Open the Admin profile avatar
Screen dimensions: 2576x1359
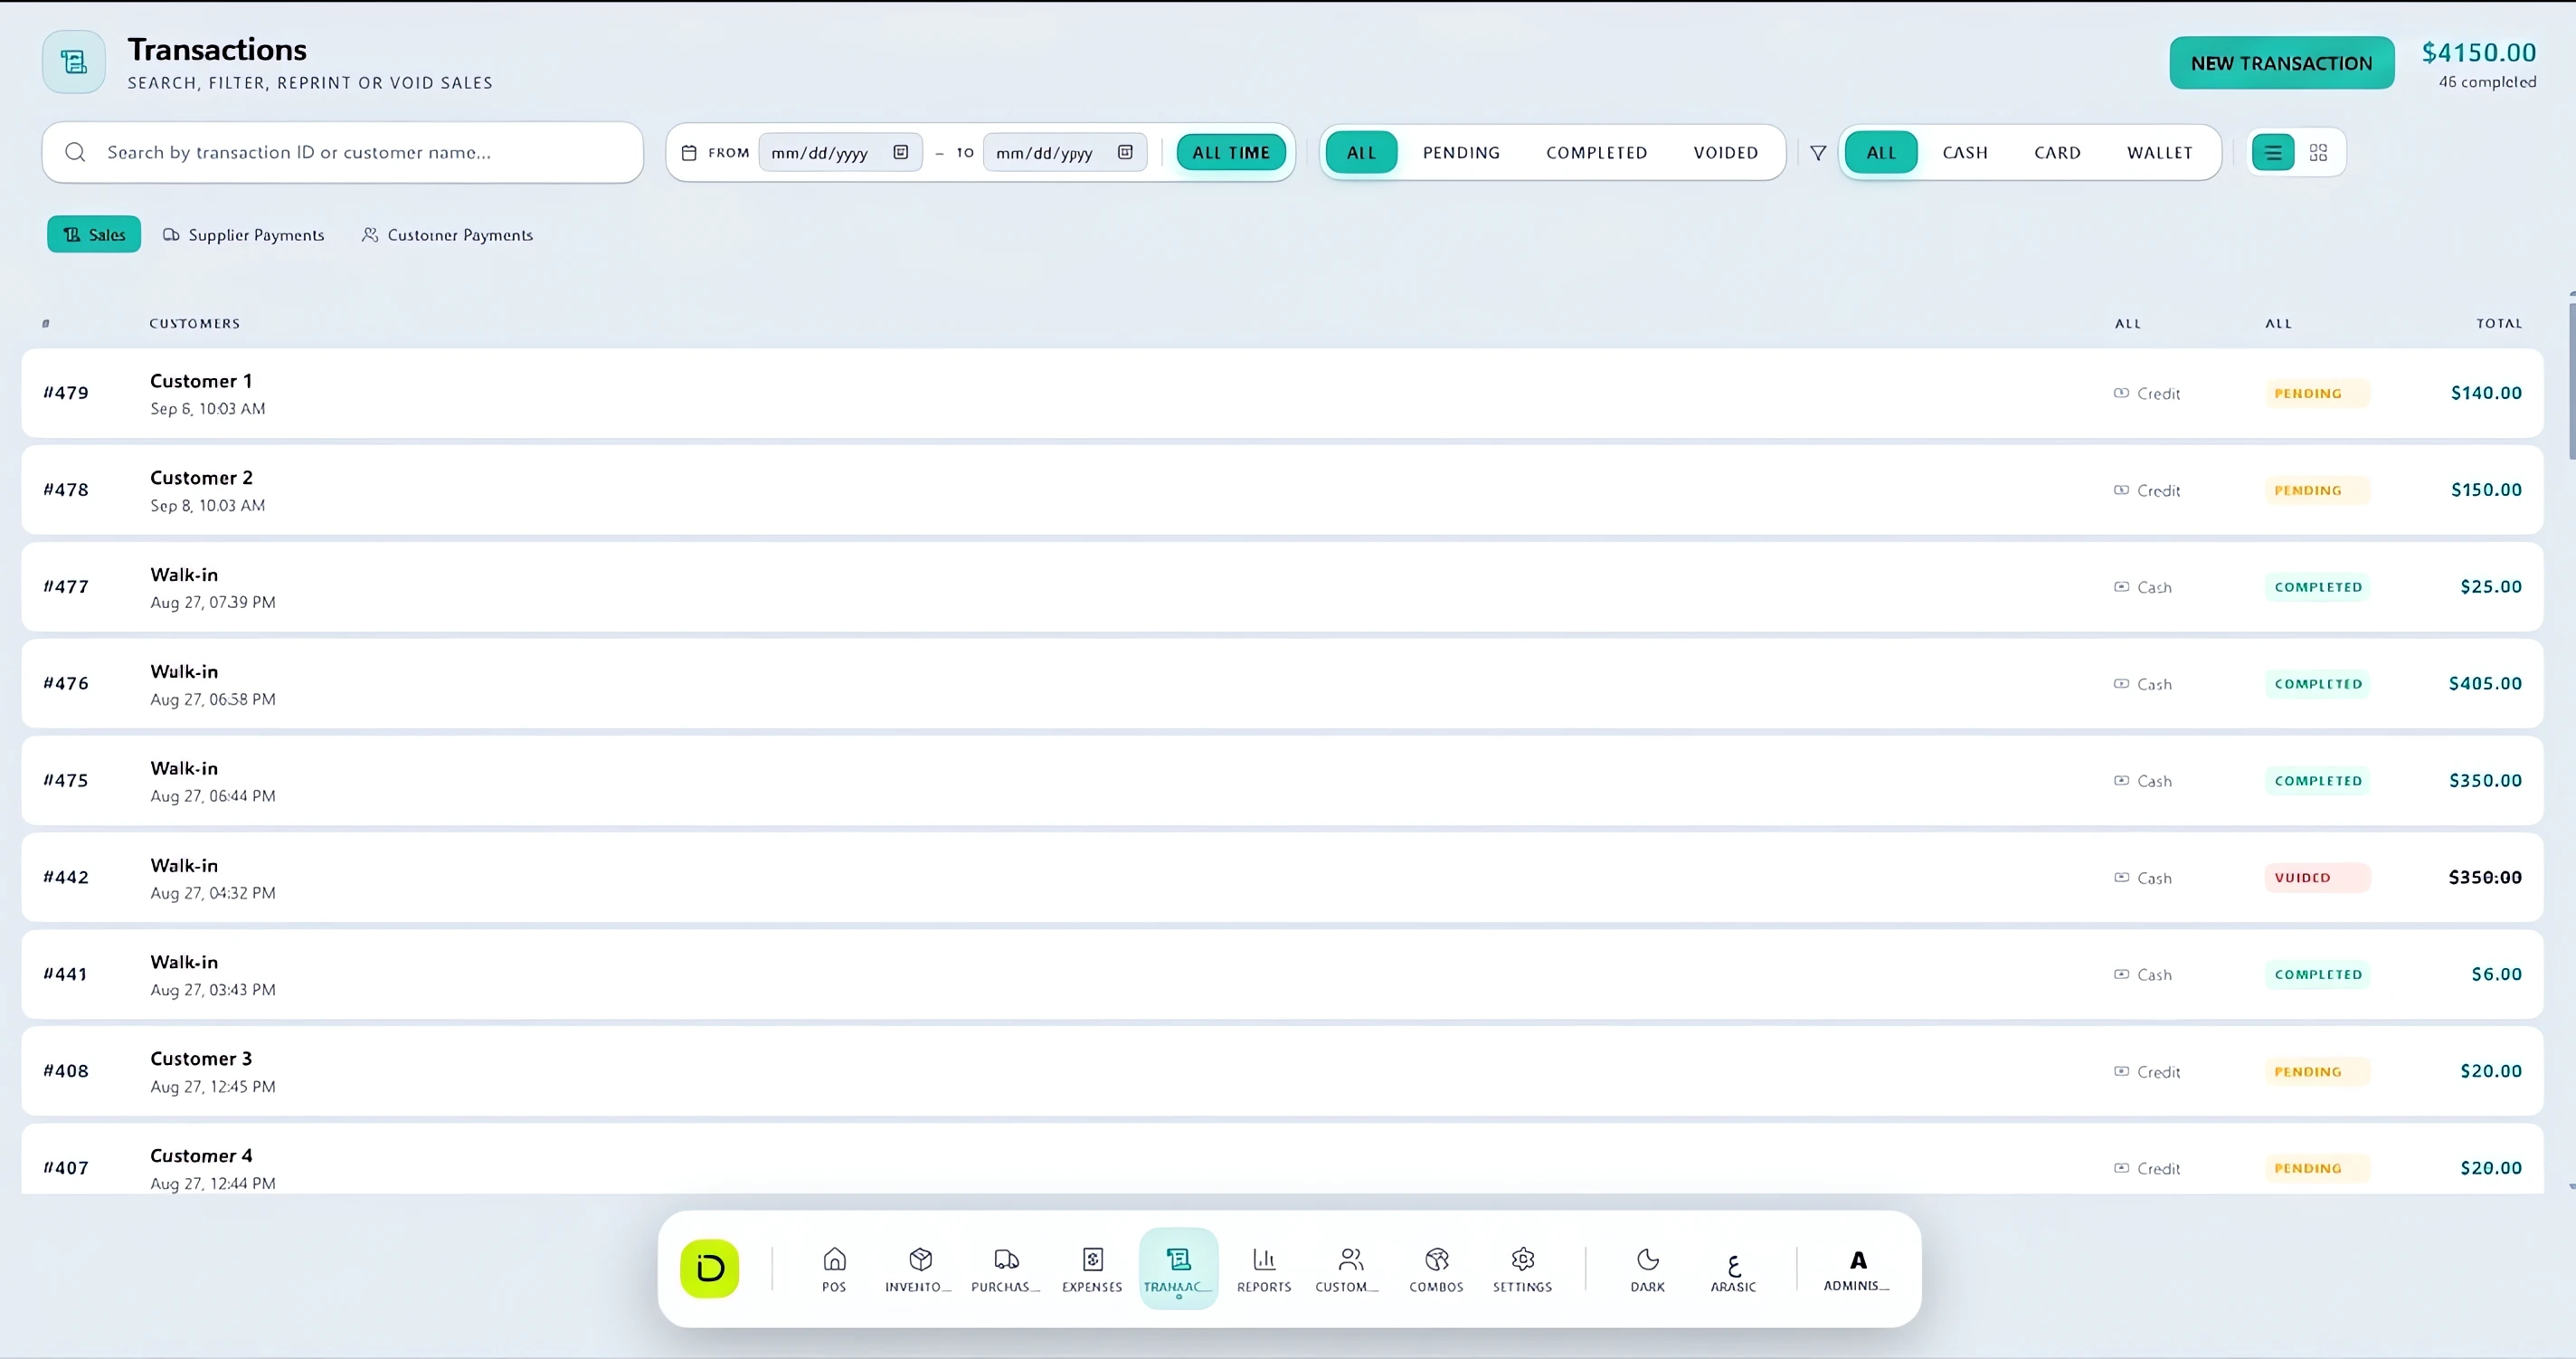[1857, 1268]
